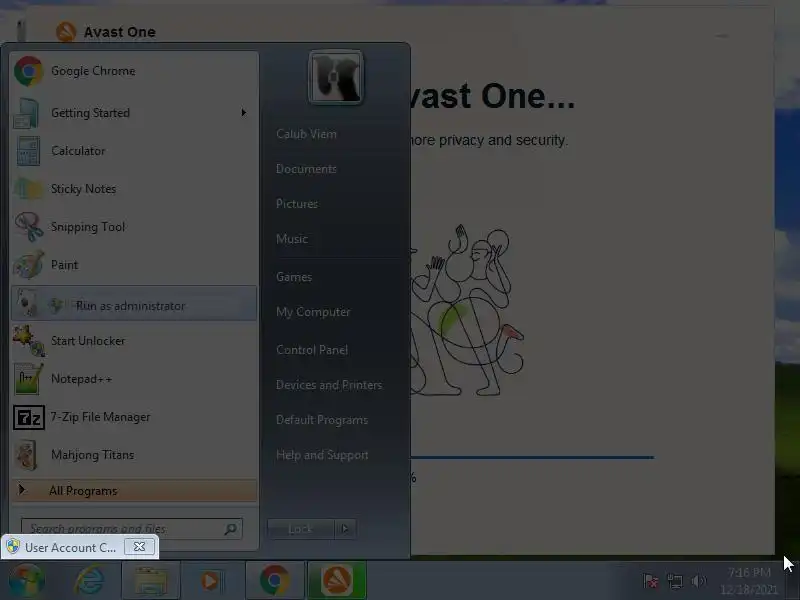Click the volume speaker tray icon

pyautogui.click(x=698, y=581)
